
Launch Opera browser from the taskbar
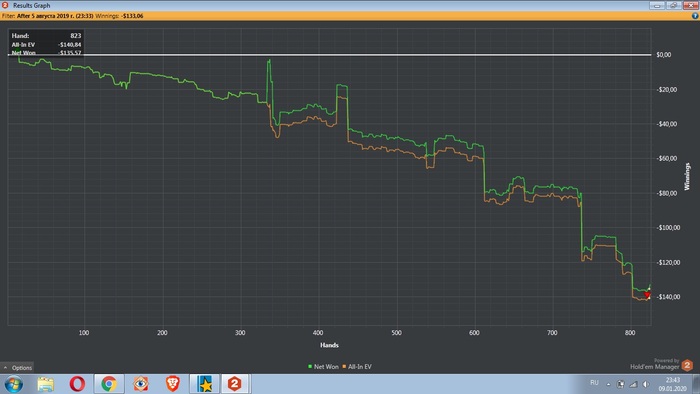pyautogui.click(x=77, y=384)
